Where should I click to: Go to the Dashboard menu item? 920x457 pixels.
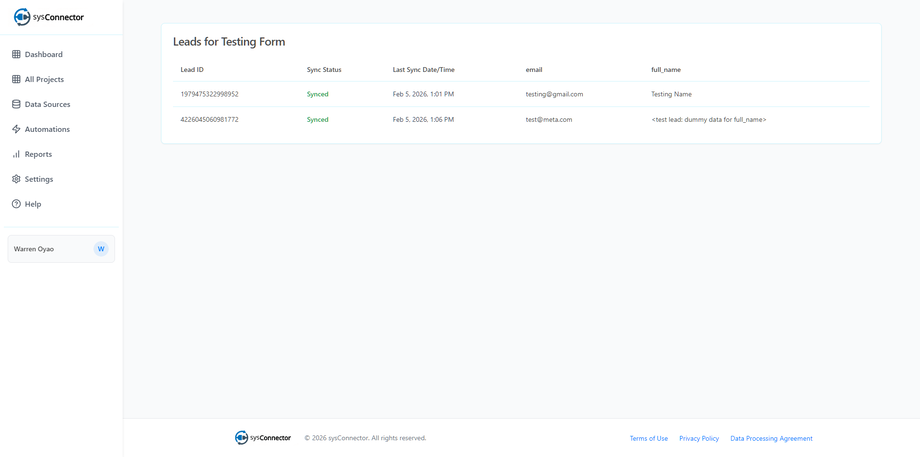click(x=44, y=54)
